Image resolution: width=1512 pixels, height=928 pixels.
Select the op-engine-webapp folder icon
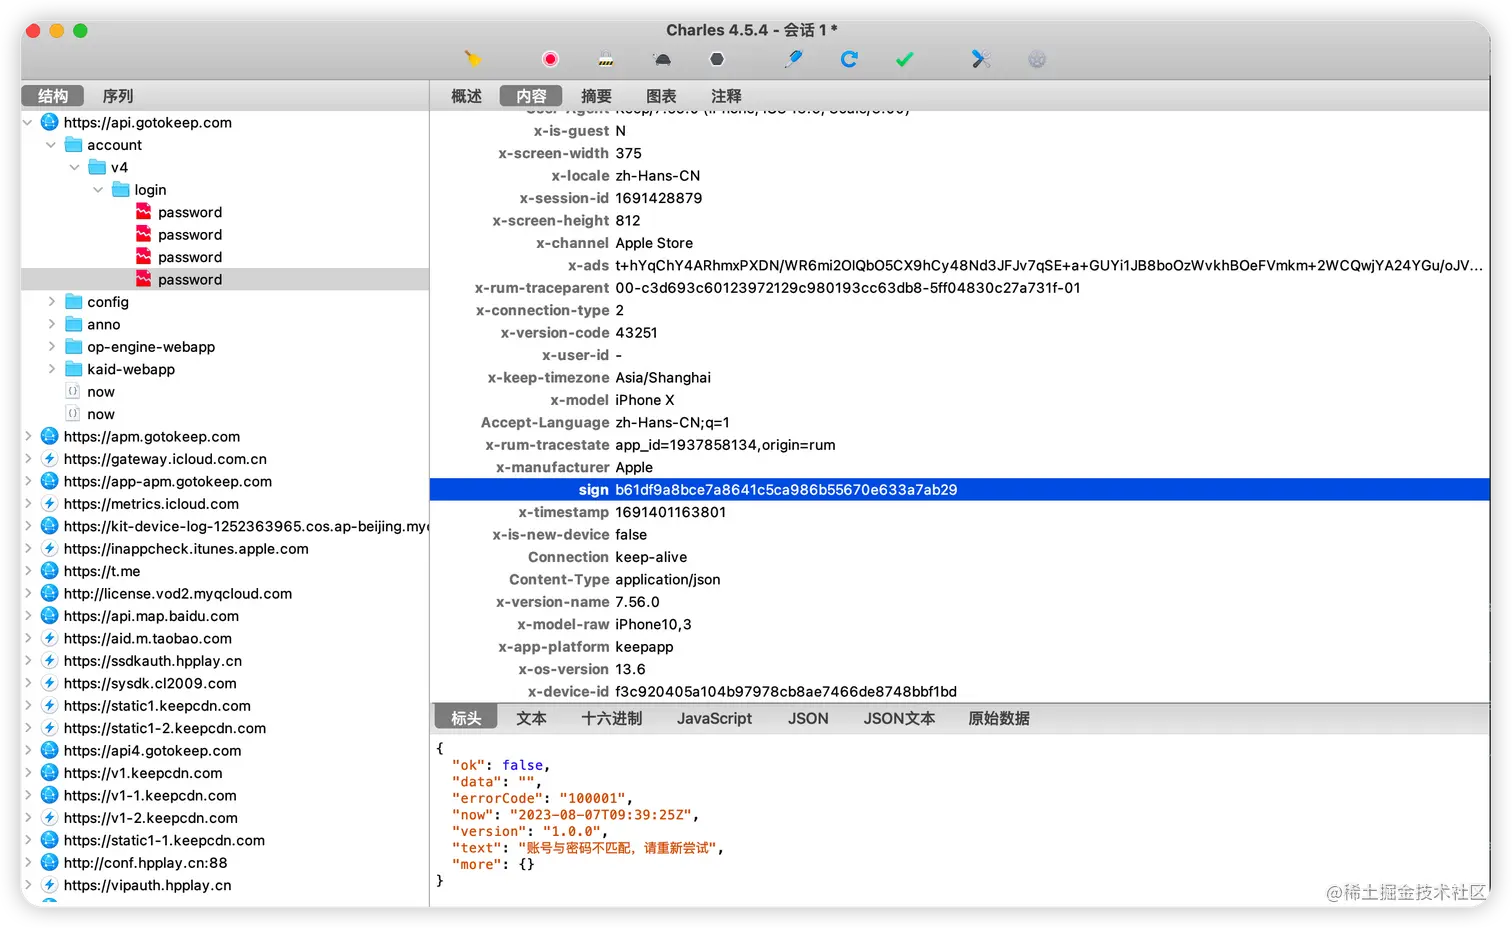click(73, 346)
